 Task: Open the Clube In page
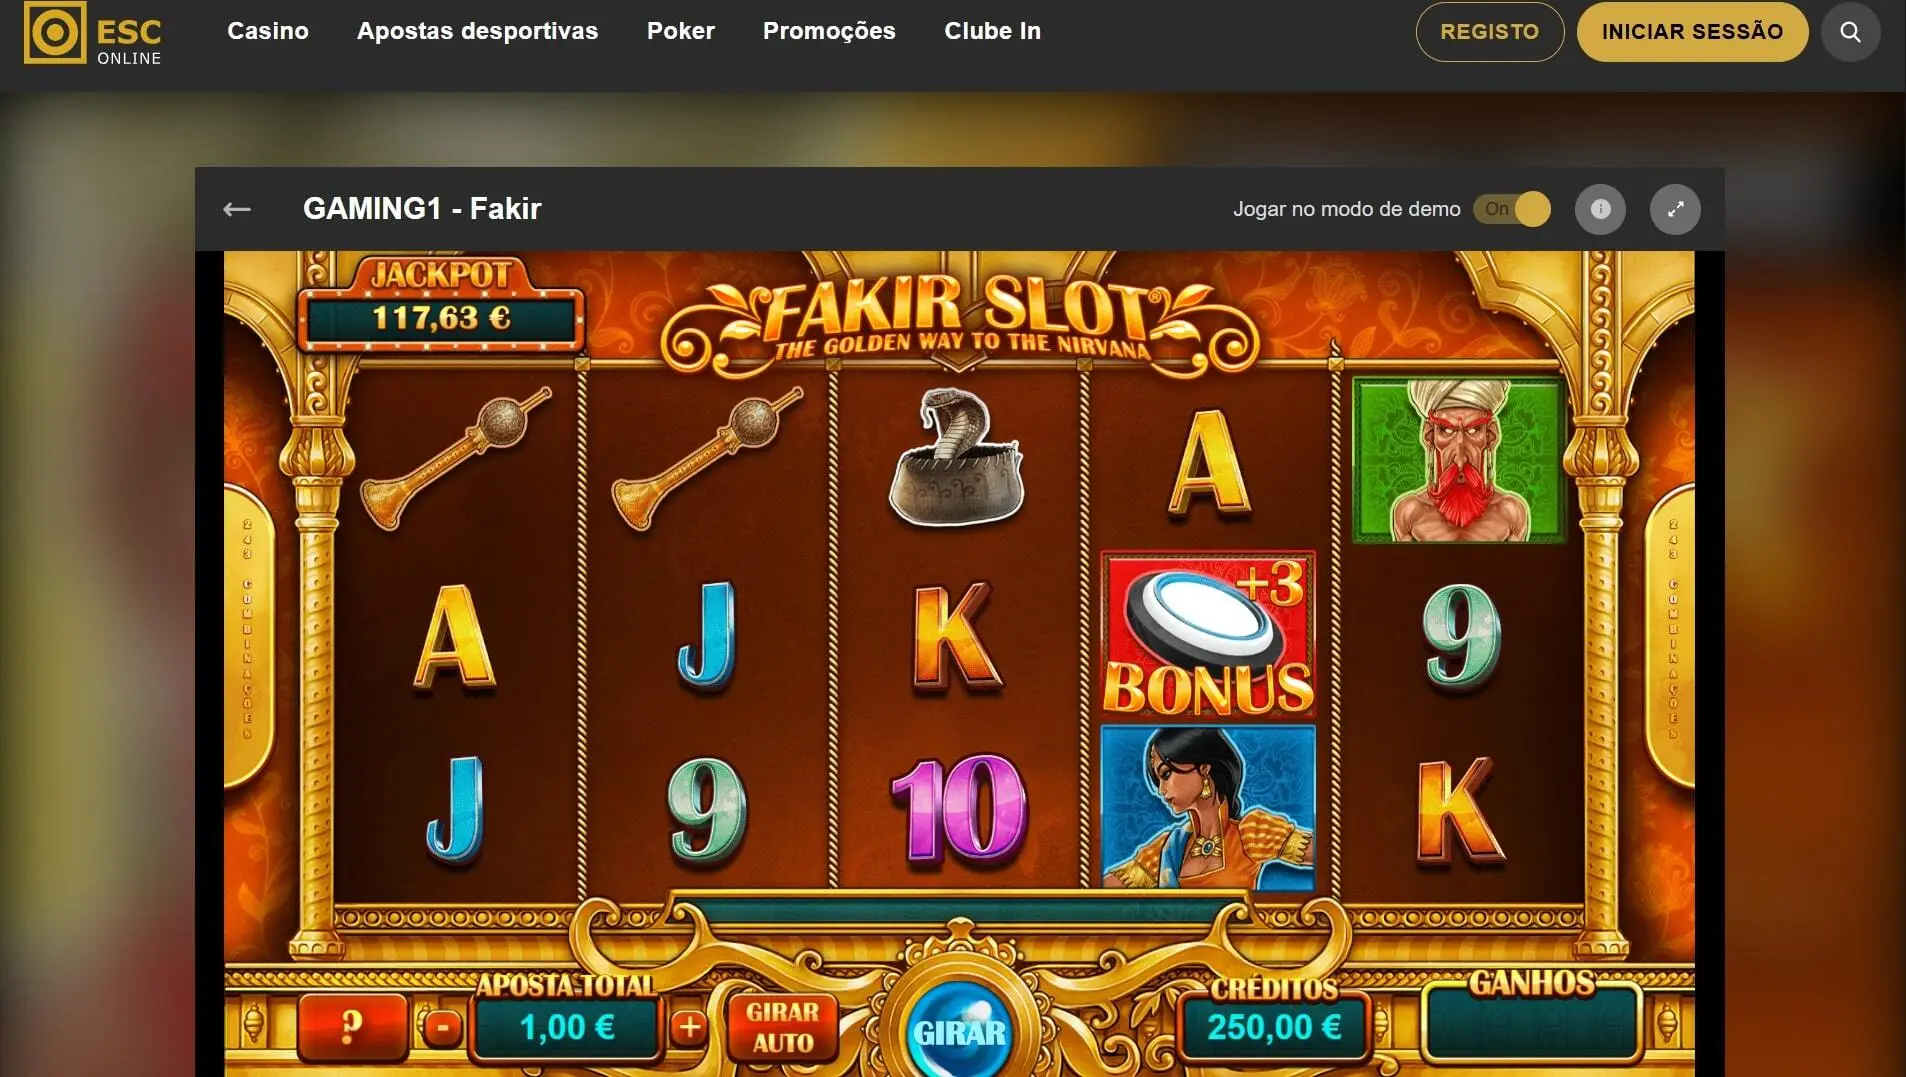992,31
